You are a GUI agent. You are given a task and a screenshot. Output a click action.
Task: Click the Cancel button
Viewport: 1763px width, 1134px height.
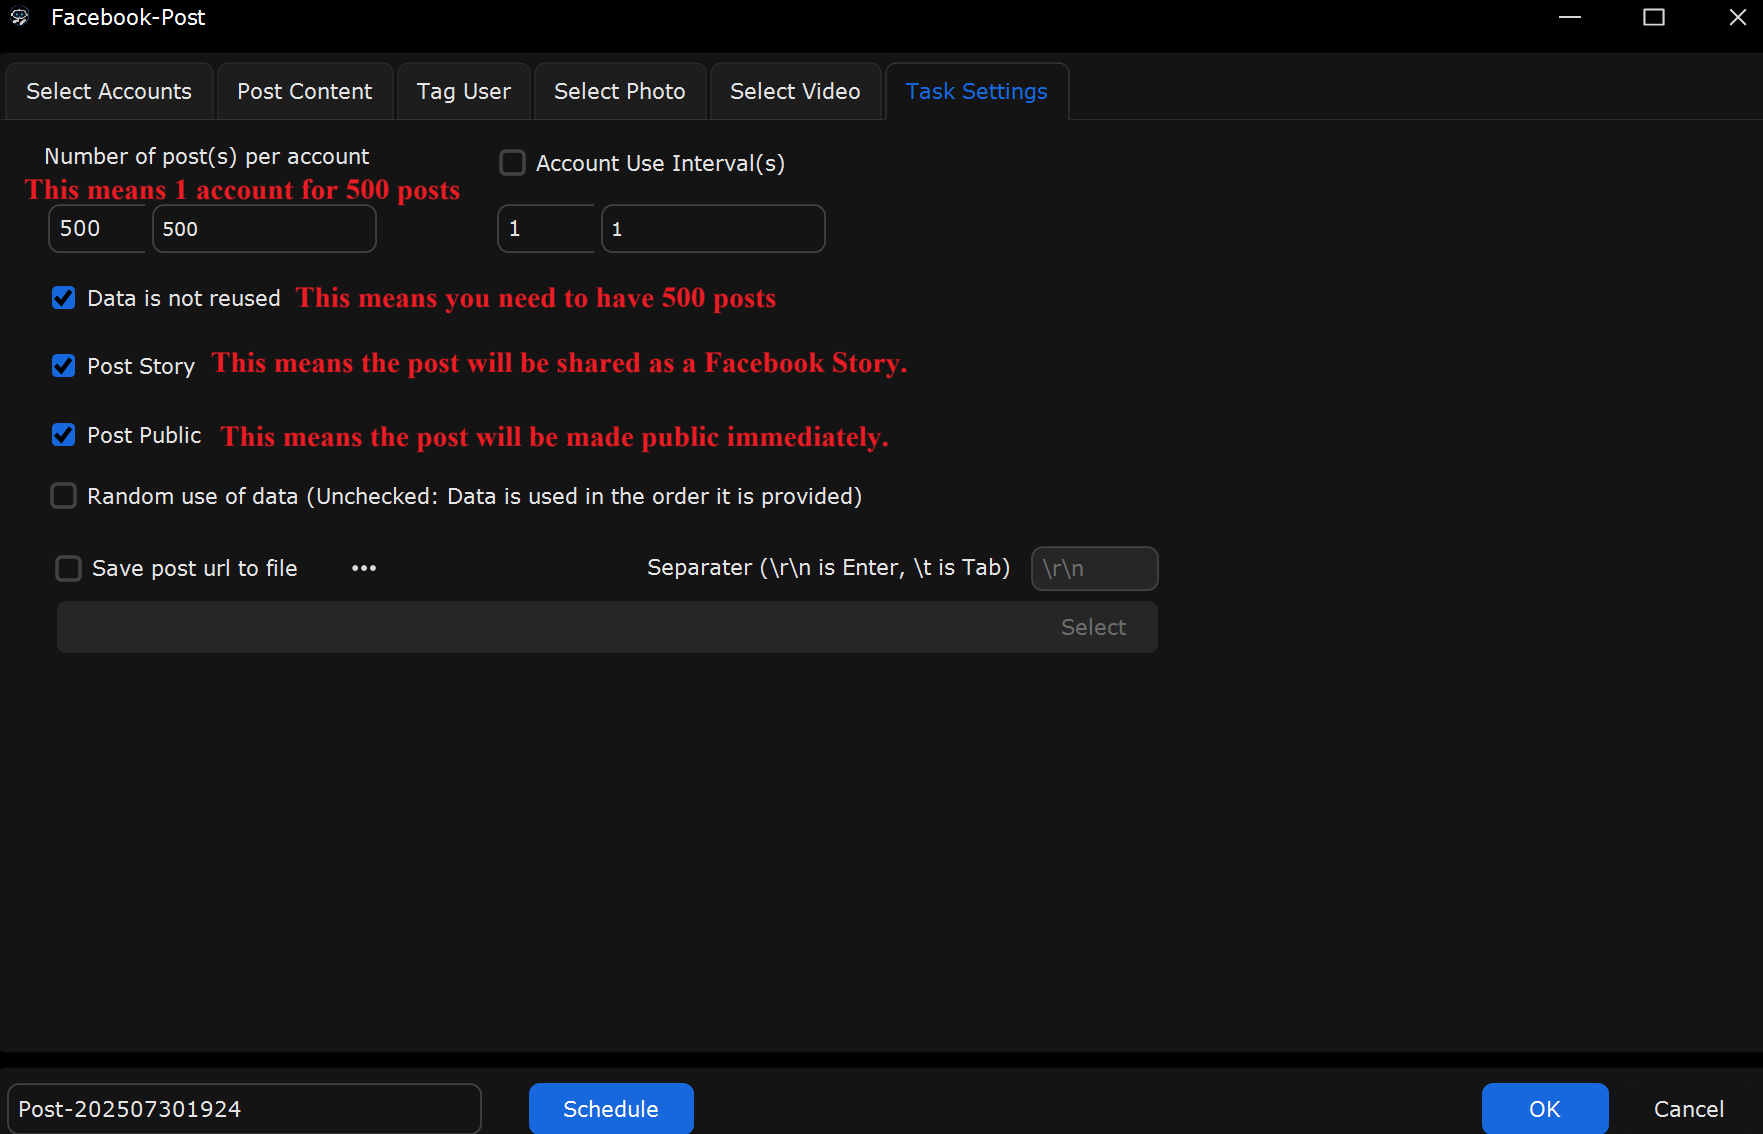[1689, 1109]
